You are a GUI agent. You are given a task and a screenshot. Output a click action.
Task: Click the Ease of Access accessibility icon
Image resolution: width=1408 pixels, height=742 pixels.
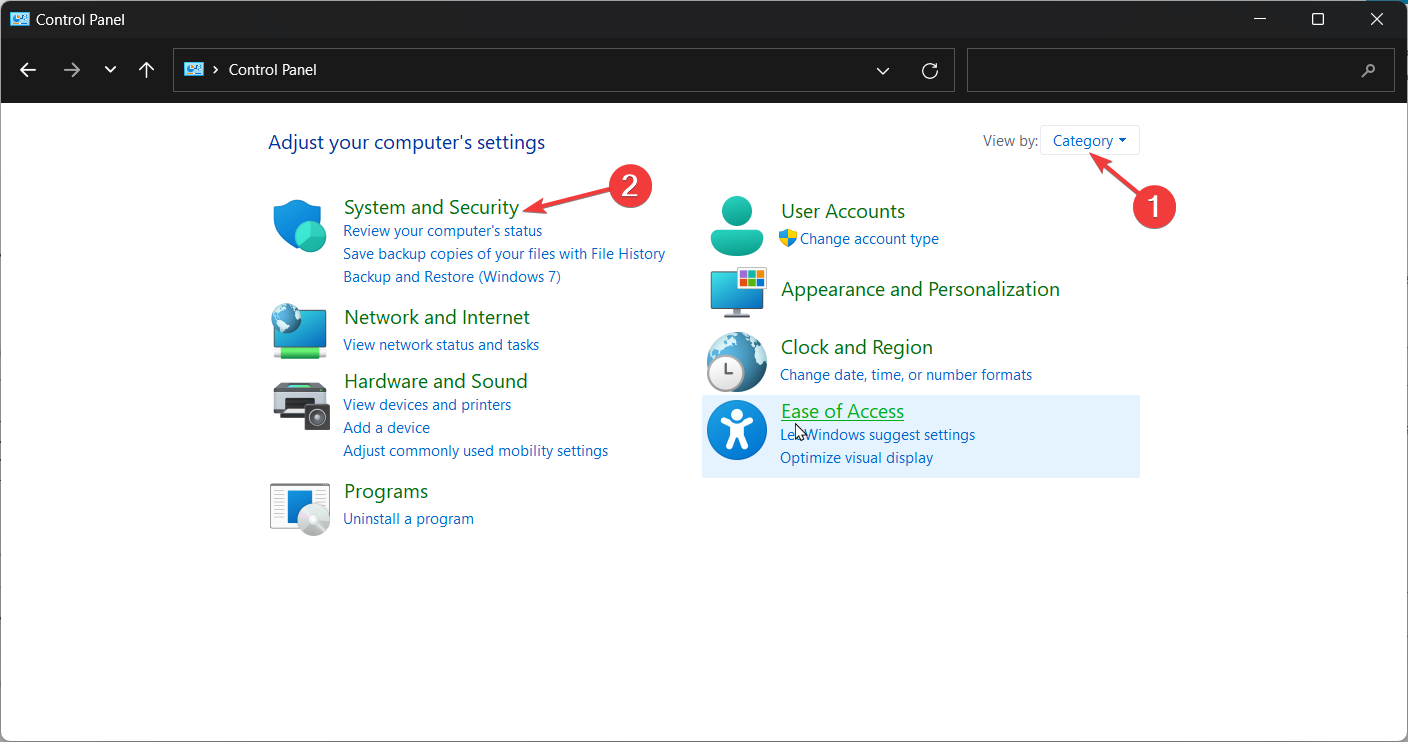[x=737, y=429]
